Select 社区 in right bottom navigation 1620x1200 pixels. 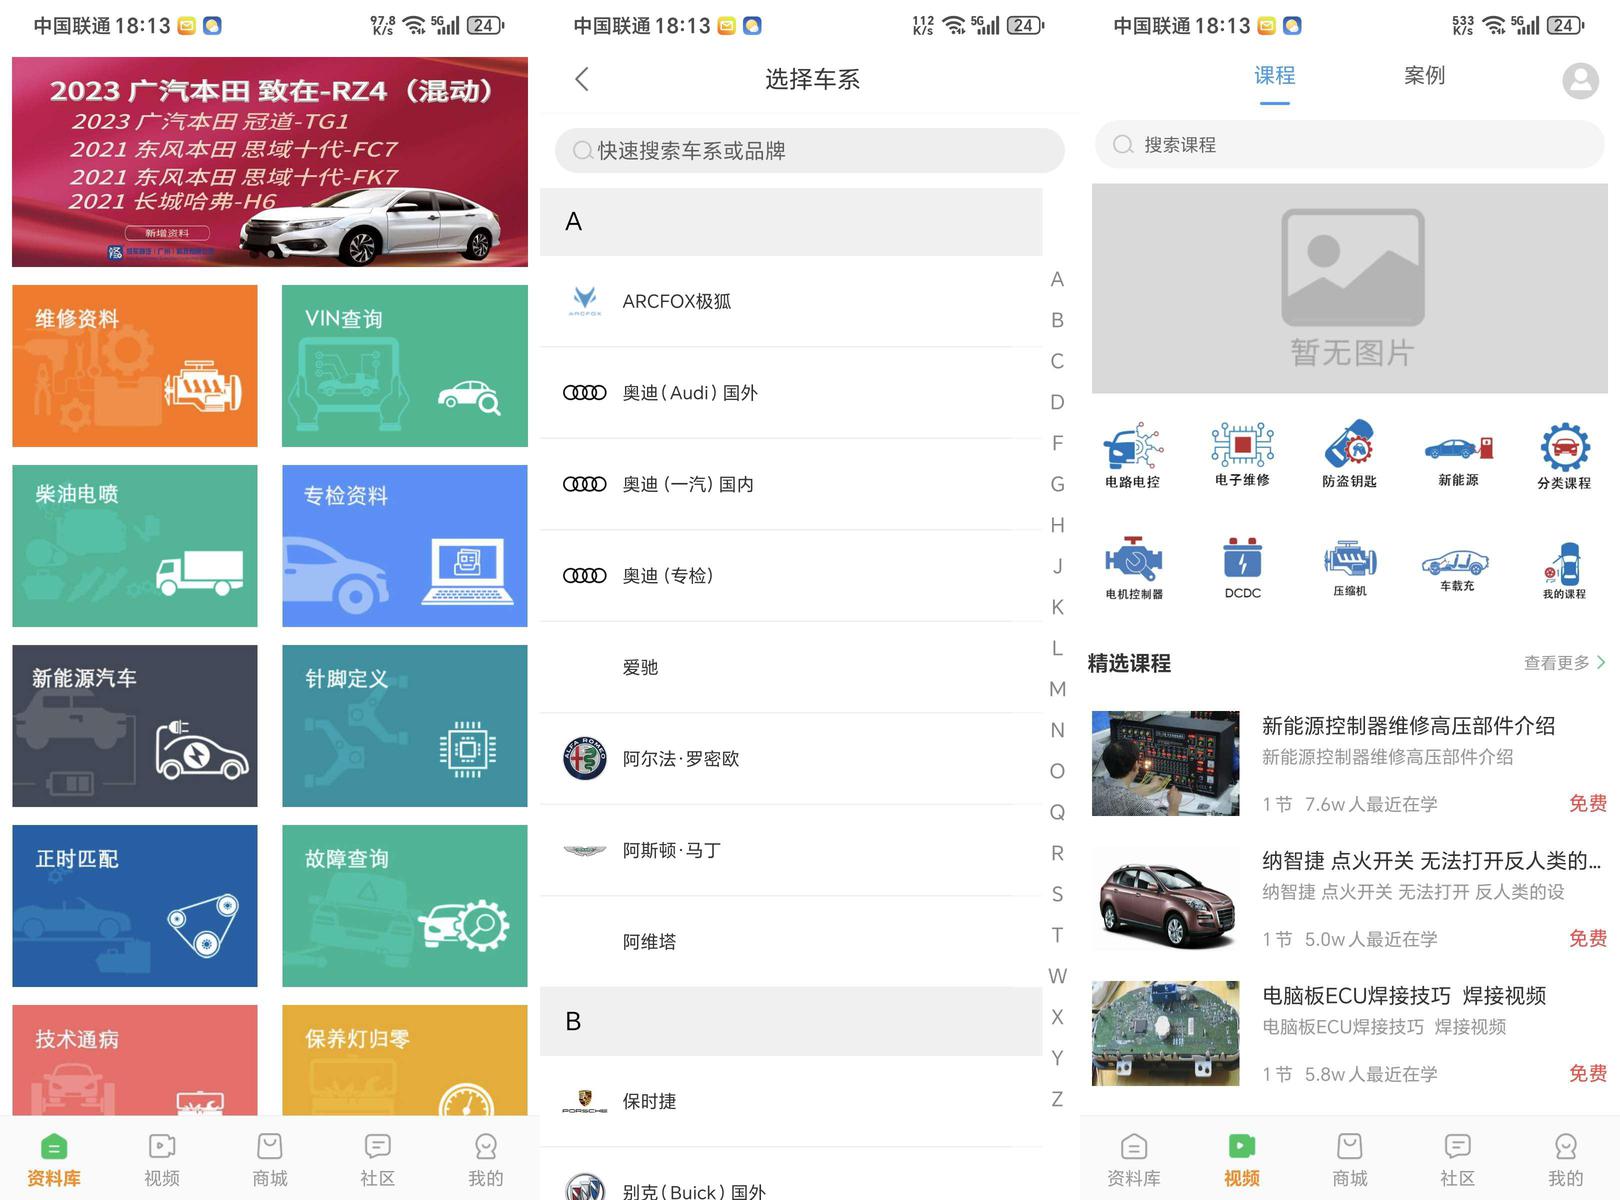pos(1458,1160)
